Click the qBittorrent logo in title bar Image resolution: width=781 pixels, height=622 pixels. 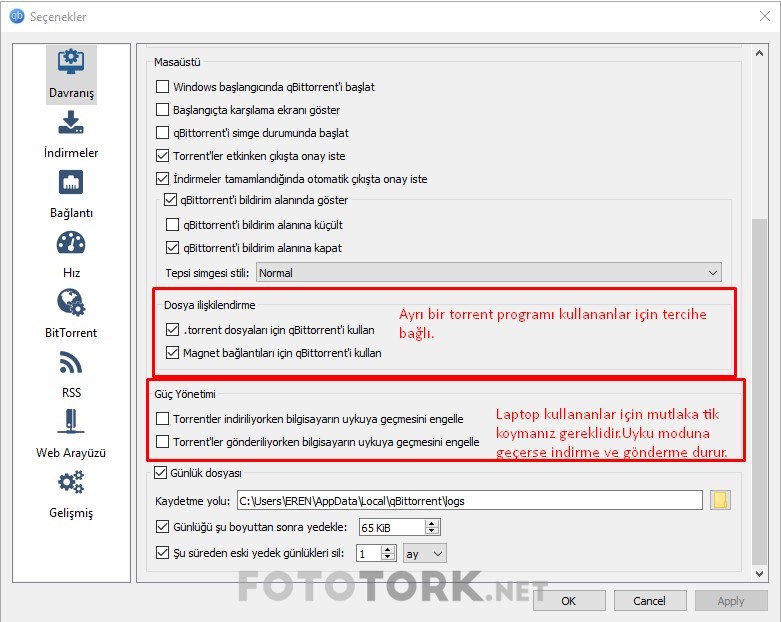(16, 16)
